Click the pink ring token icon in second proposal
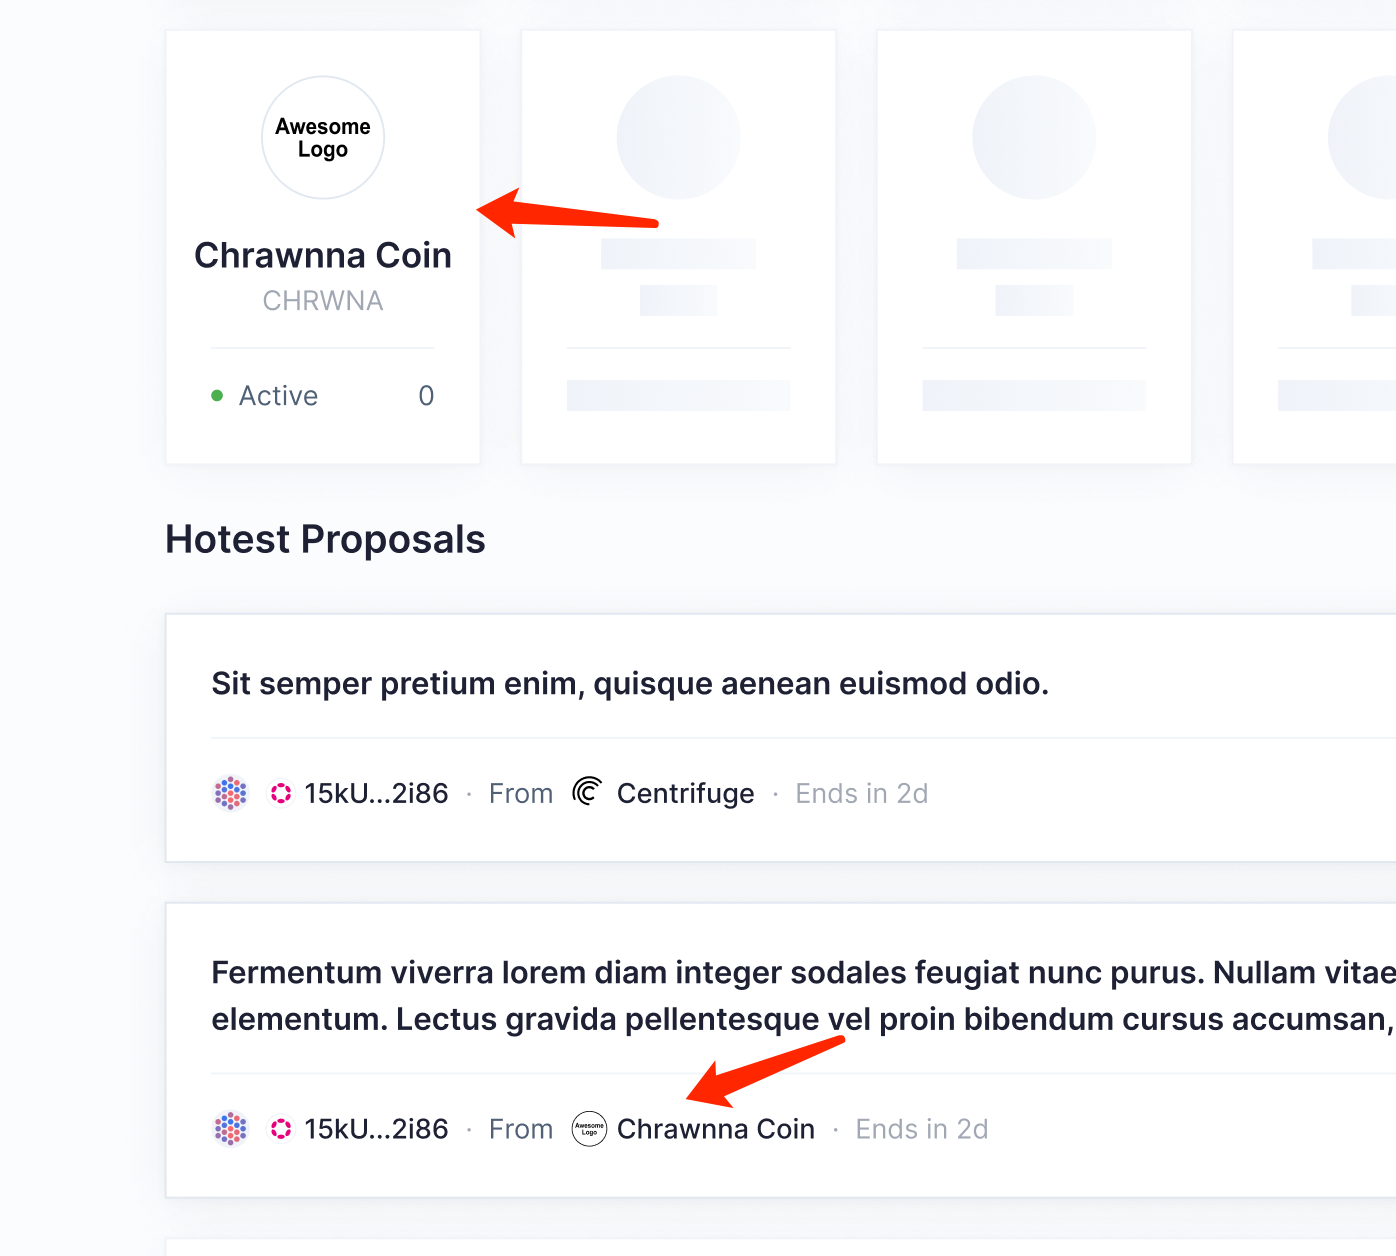This screenshot has height=1256, width=1396. coord(280,1128)
